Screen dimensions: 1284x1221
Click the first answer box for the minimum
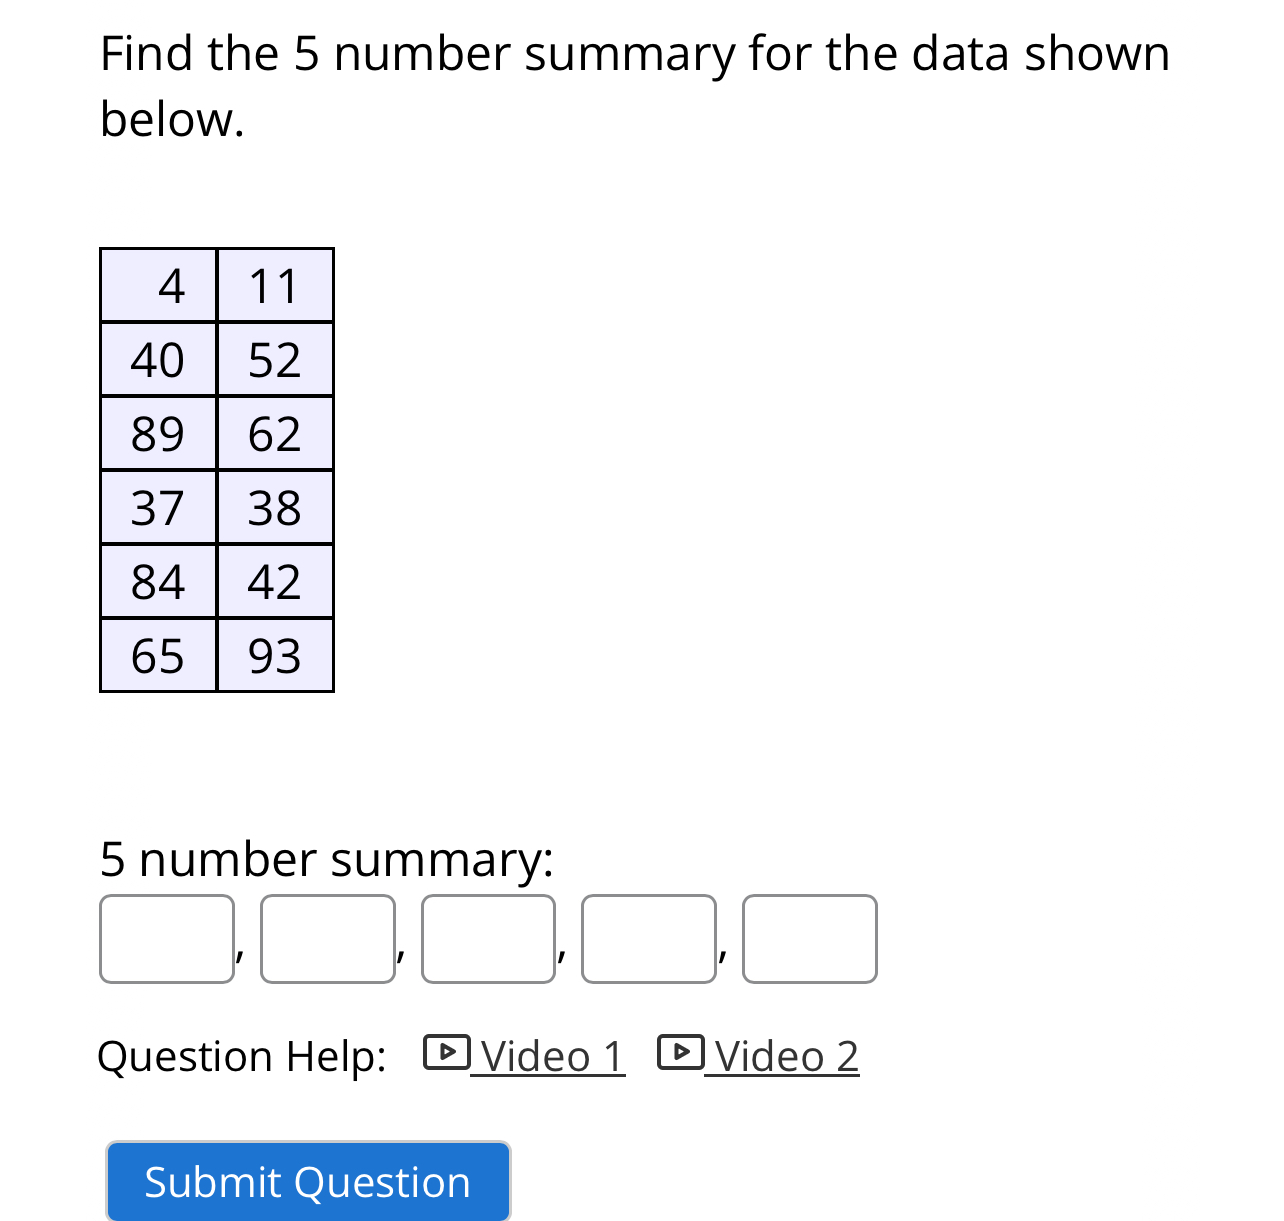(166, 939)
